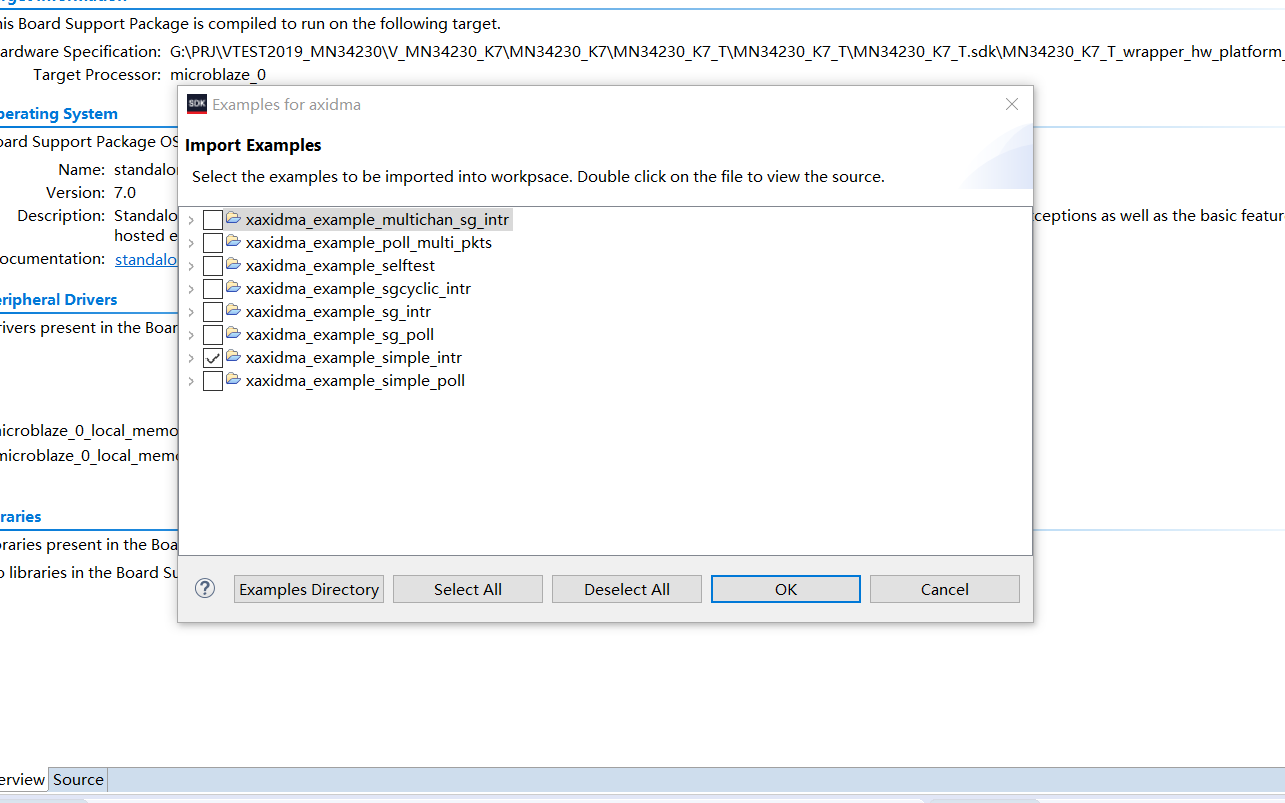Select the xaxidma_example_sg_intr row label
Screen dimensions: 1285x803
[338, 312]
